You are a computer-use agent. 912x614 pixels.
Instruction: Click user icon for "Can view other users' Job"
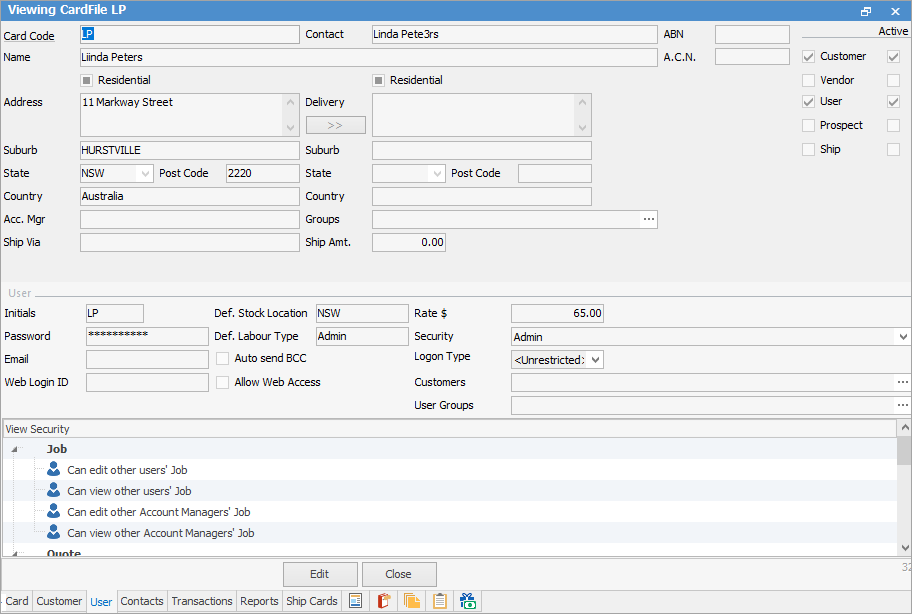[54, 490]
